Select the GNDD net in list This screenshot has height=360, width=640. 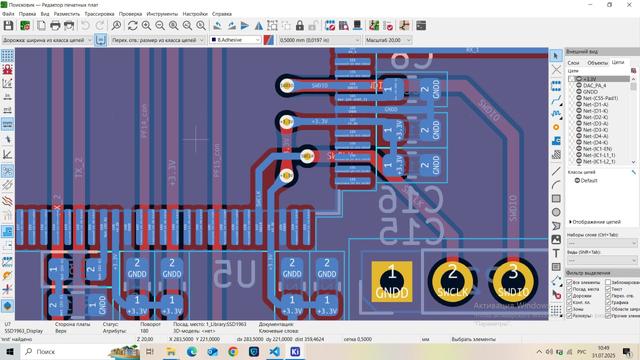[x=590, y=92]
